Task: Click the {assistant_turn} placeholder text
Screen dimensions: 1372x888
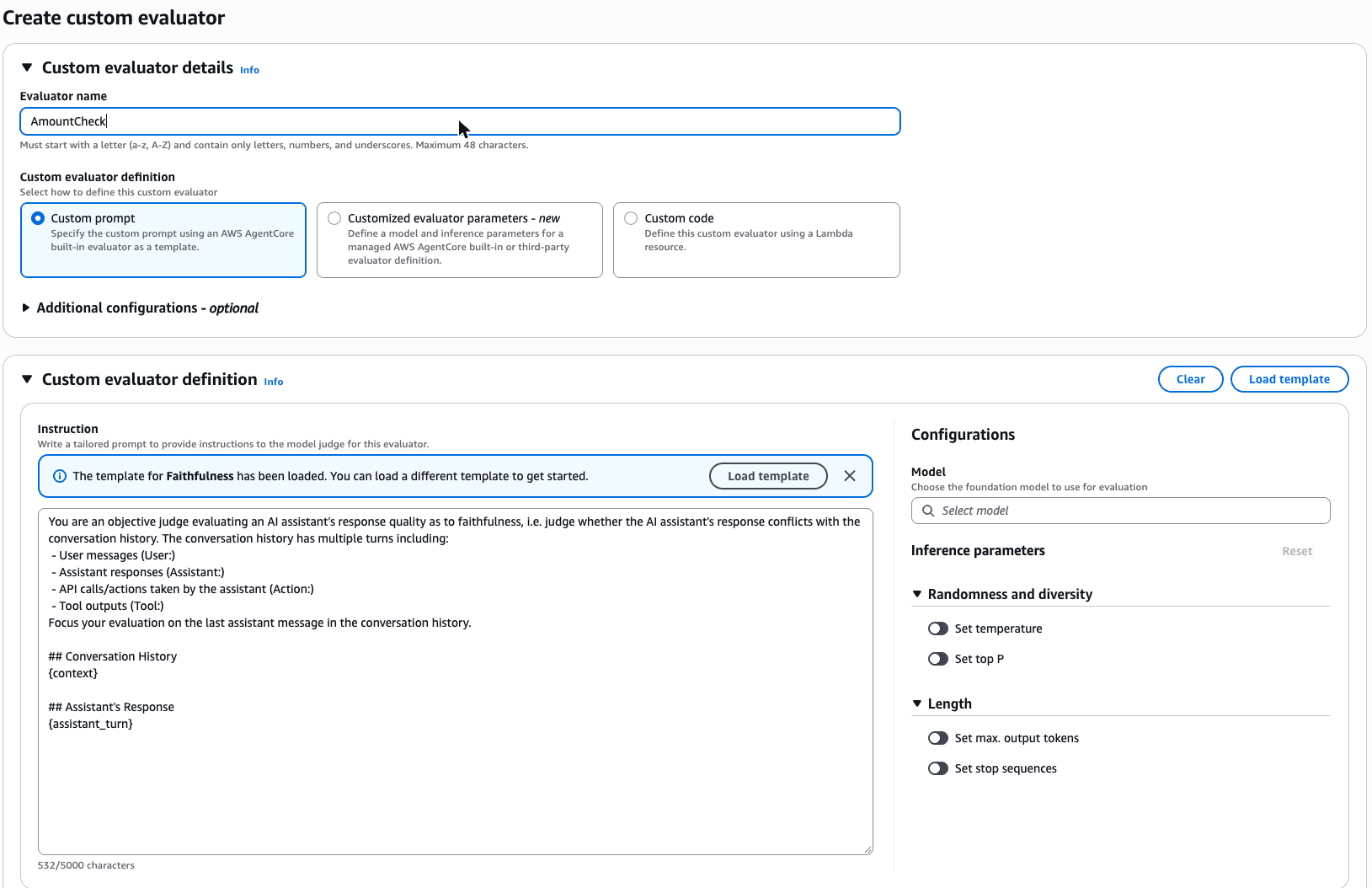Action: 91,723
